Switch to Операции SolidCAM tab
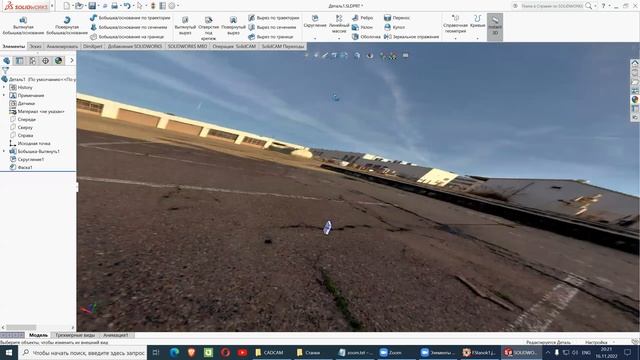This screenshot has height=360, width=640. pos(234,47)
